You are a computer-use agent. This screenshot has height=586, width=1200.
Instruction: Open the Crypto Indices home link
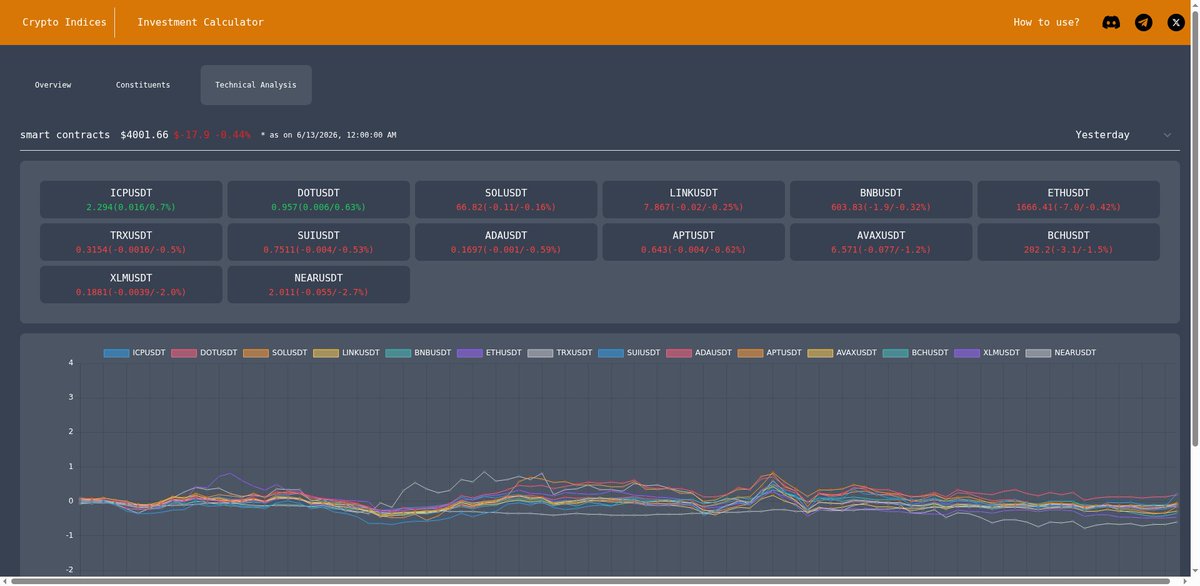(64, 22)
